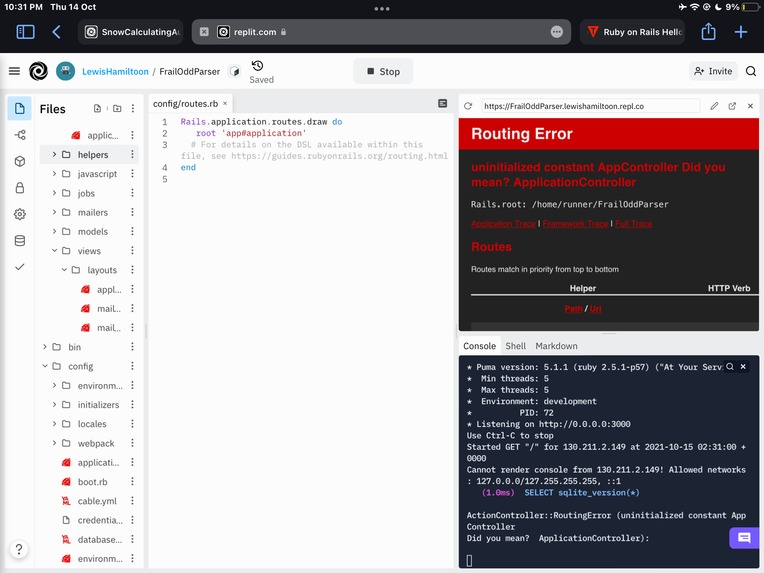Clear the console with the X

tap(743, 366)
